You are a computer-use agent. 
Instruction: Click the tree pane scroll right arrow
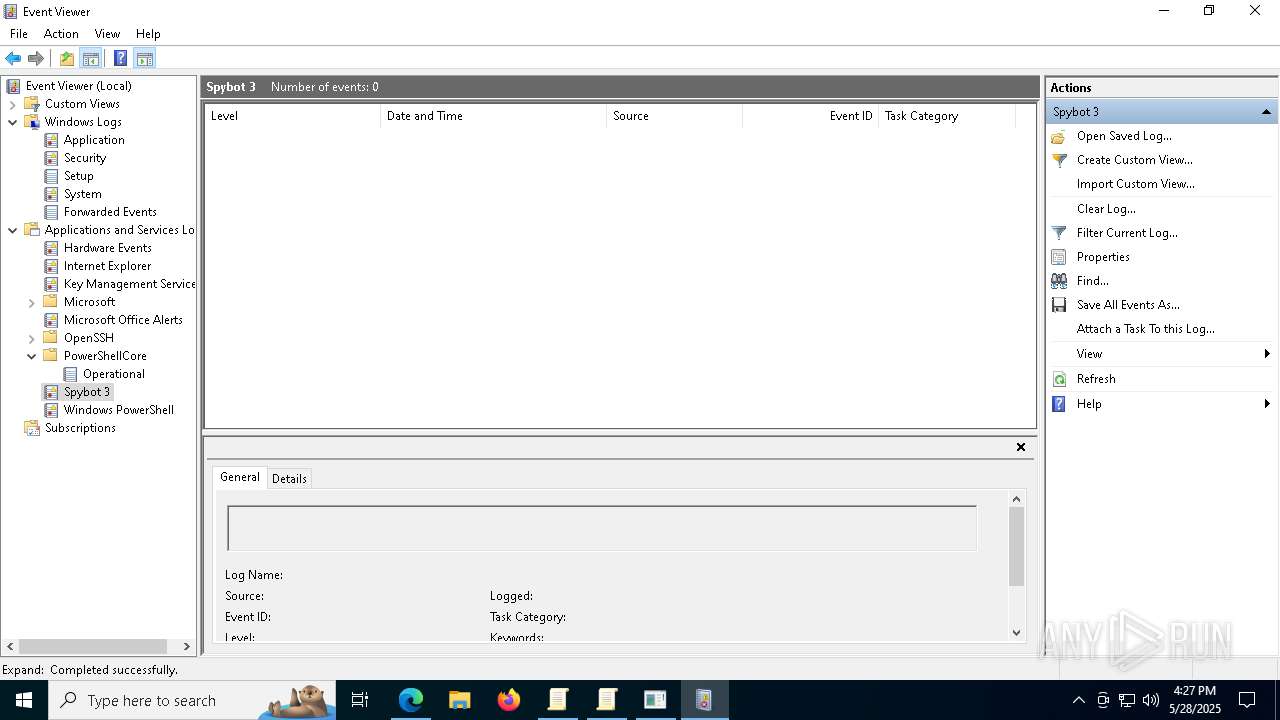pos(186,647)
